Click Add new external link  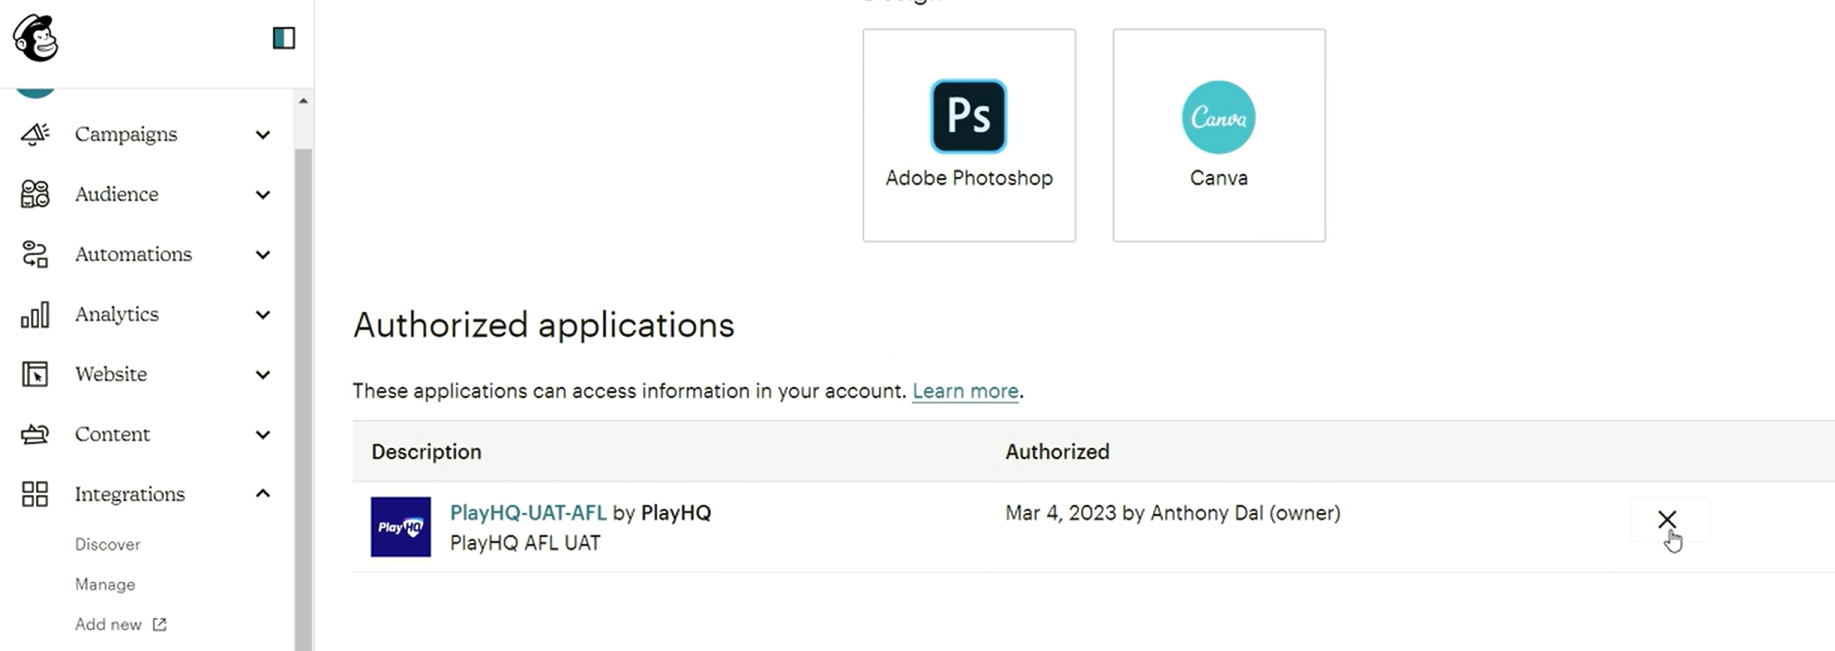(120, 624)
